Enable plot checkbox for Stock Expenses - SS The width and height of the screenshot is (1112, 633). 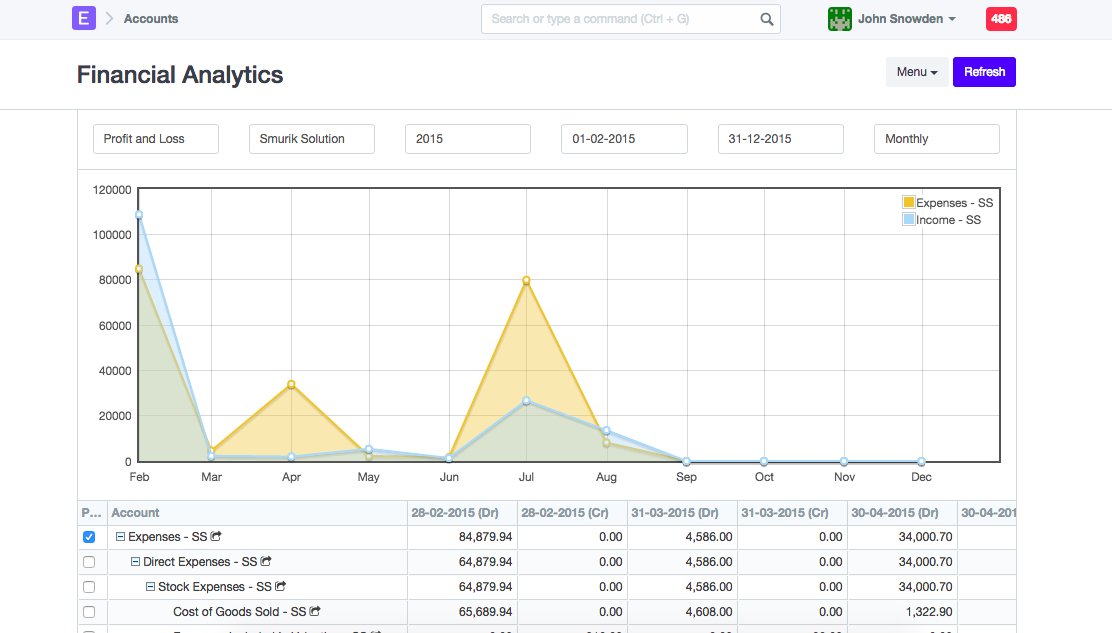coord(89,587)
